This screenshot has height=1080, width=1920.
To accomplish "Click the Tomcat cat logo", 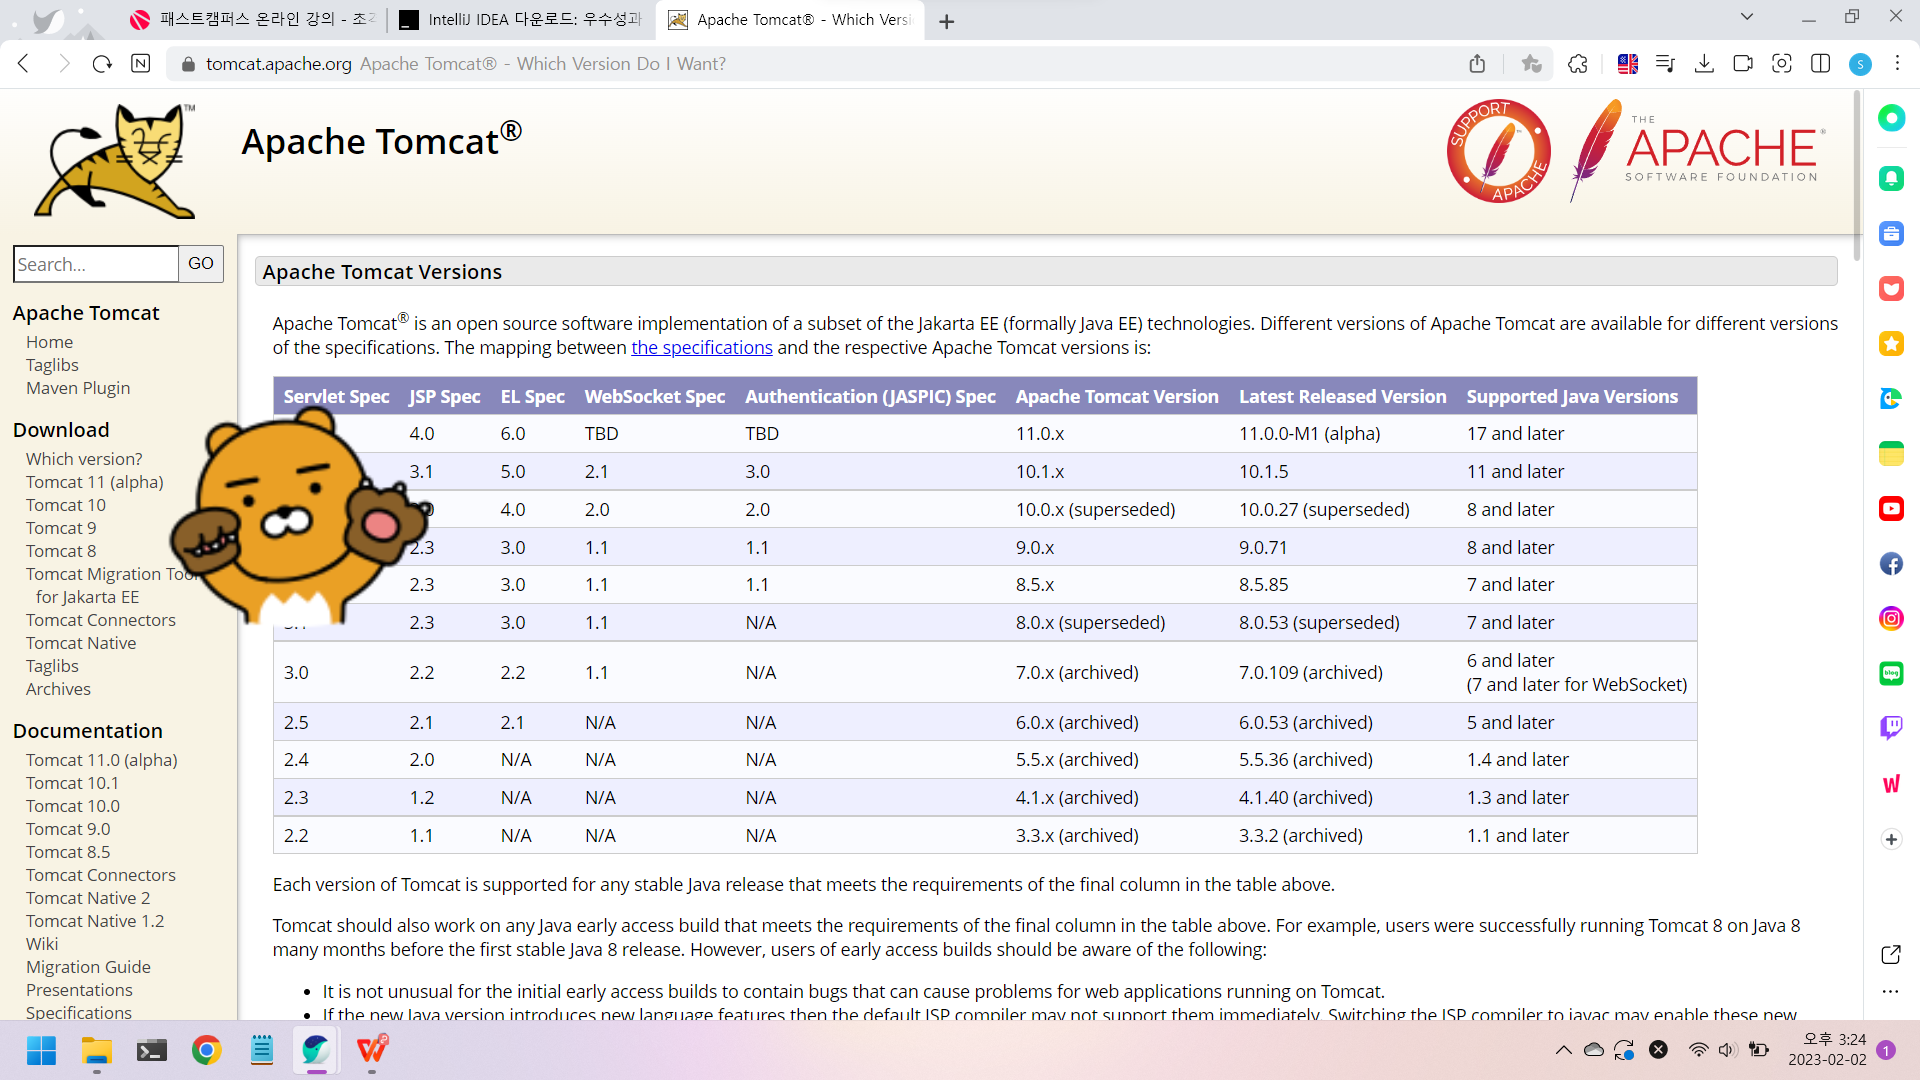I will click(115, 160).
